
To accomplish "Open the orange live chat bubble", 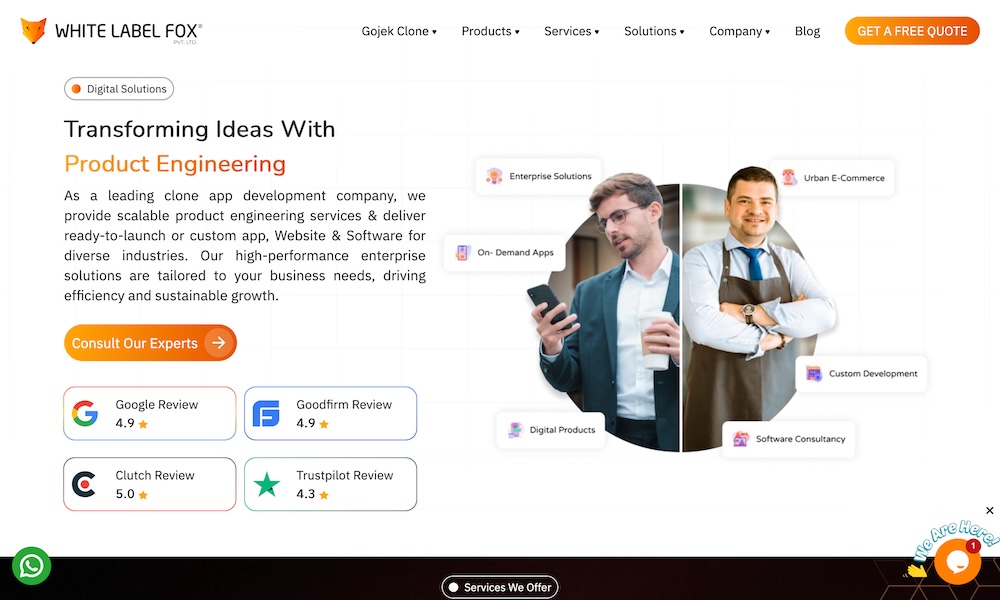I will (957, 562).
